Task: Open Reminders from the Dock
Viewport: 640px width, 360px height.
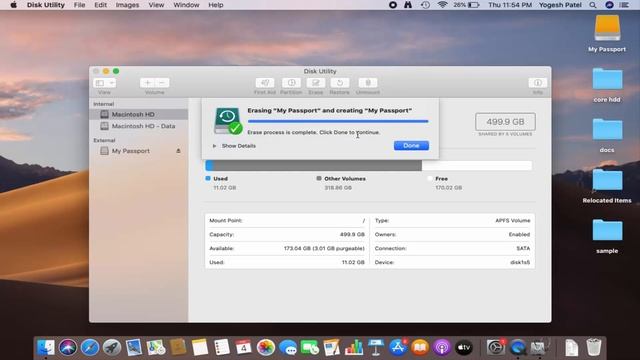Action: pyautogui.click(x=222, y=347)
